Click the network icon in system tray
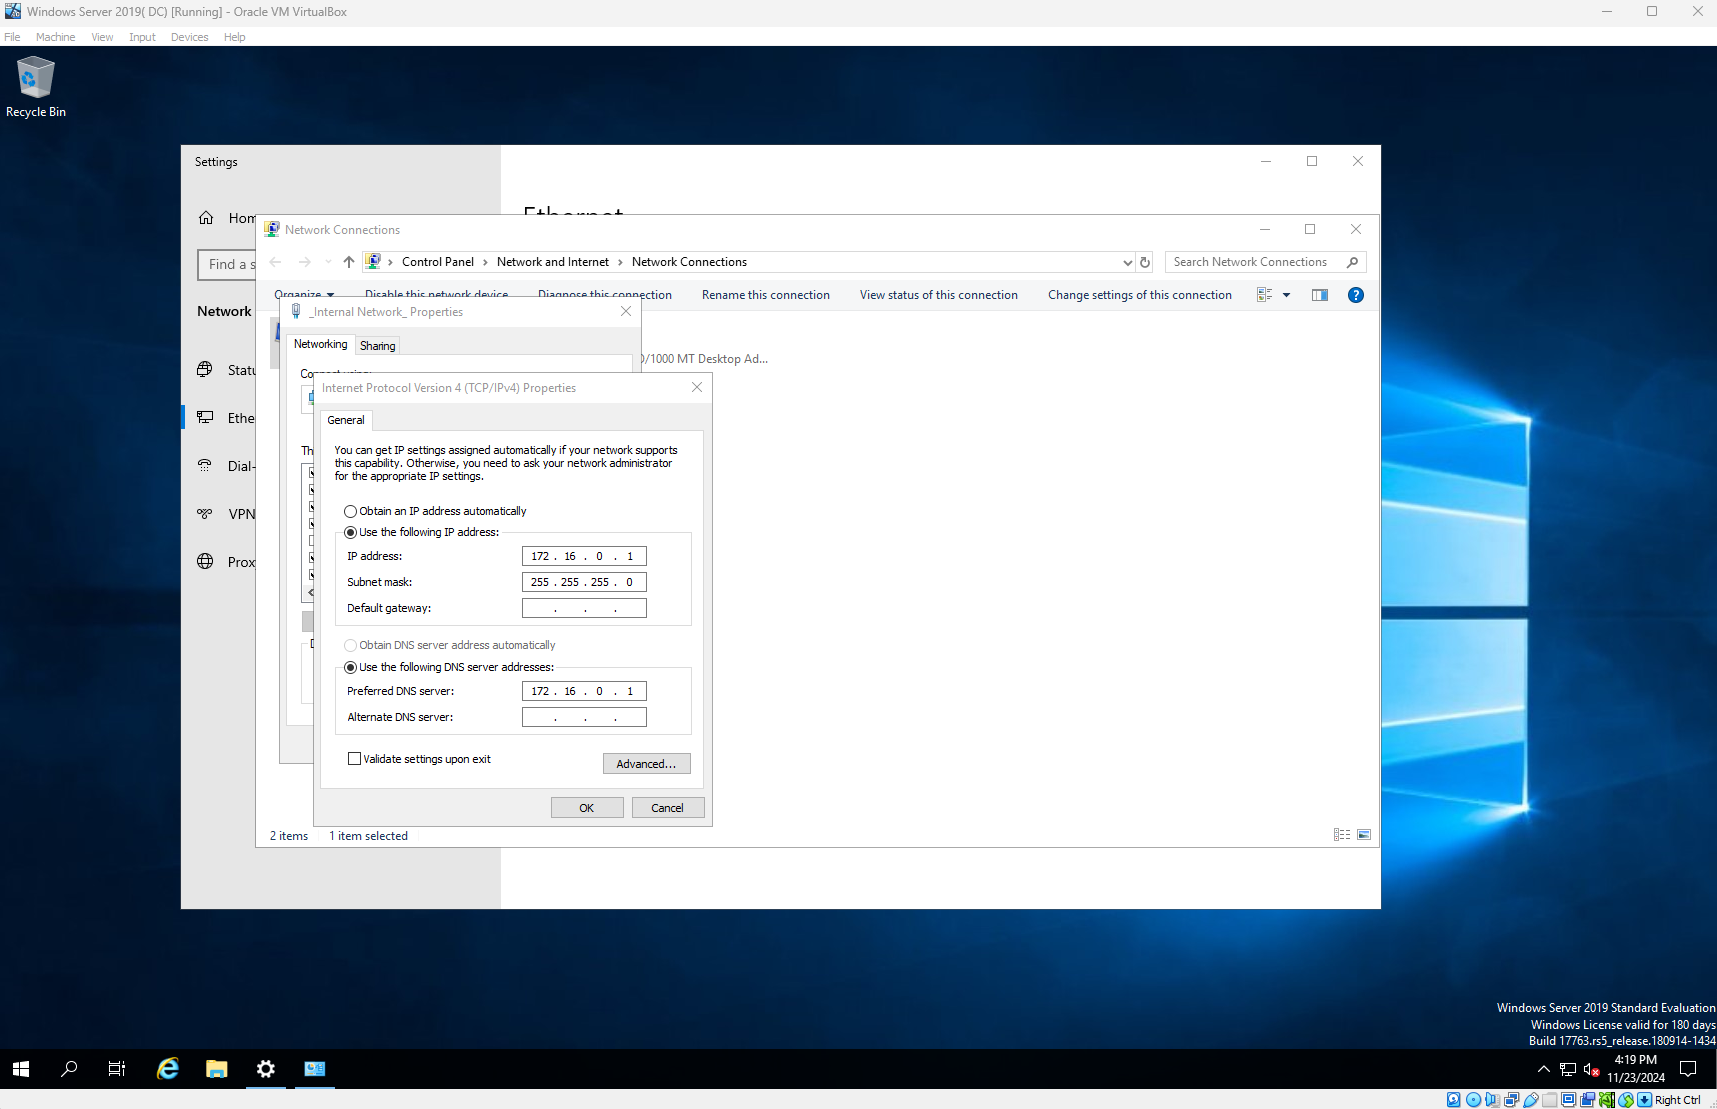 point(1568,1069)
